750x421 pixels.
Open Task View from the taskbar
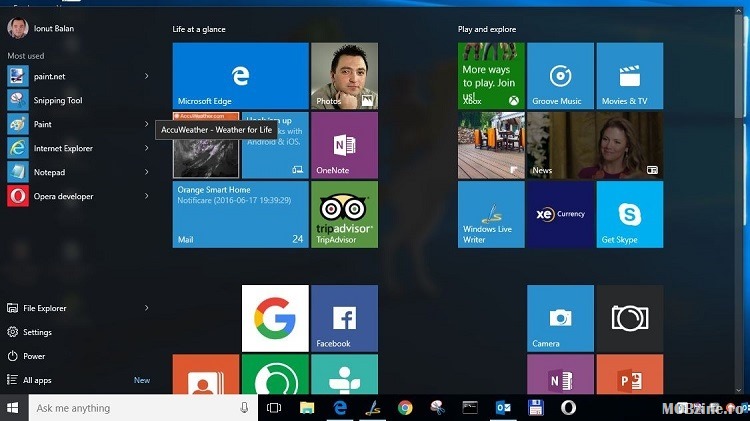pos(274,408)
